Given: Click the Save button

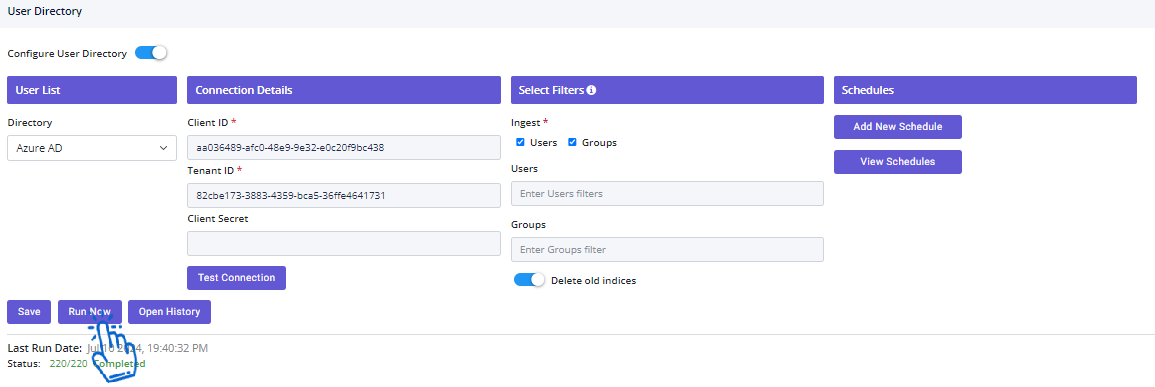Looking at the screenshot, I should 29,312.
